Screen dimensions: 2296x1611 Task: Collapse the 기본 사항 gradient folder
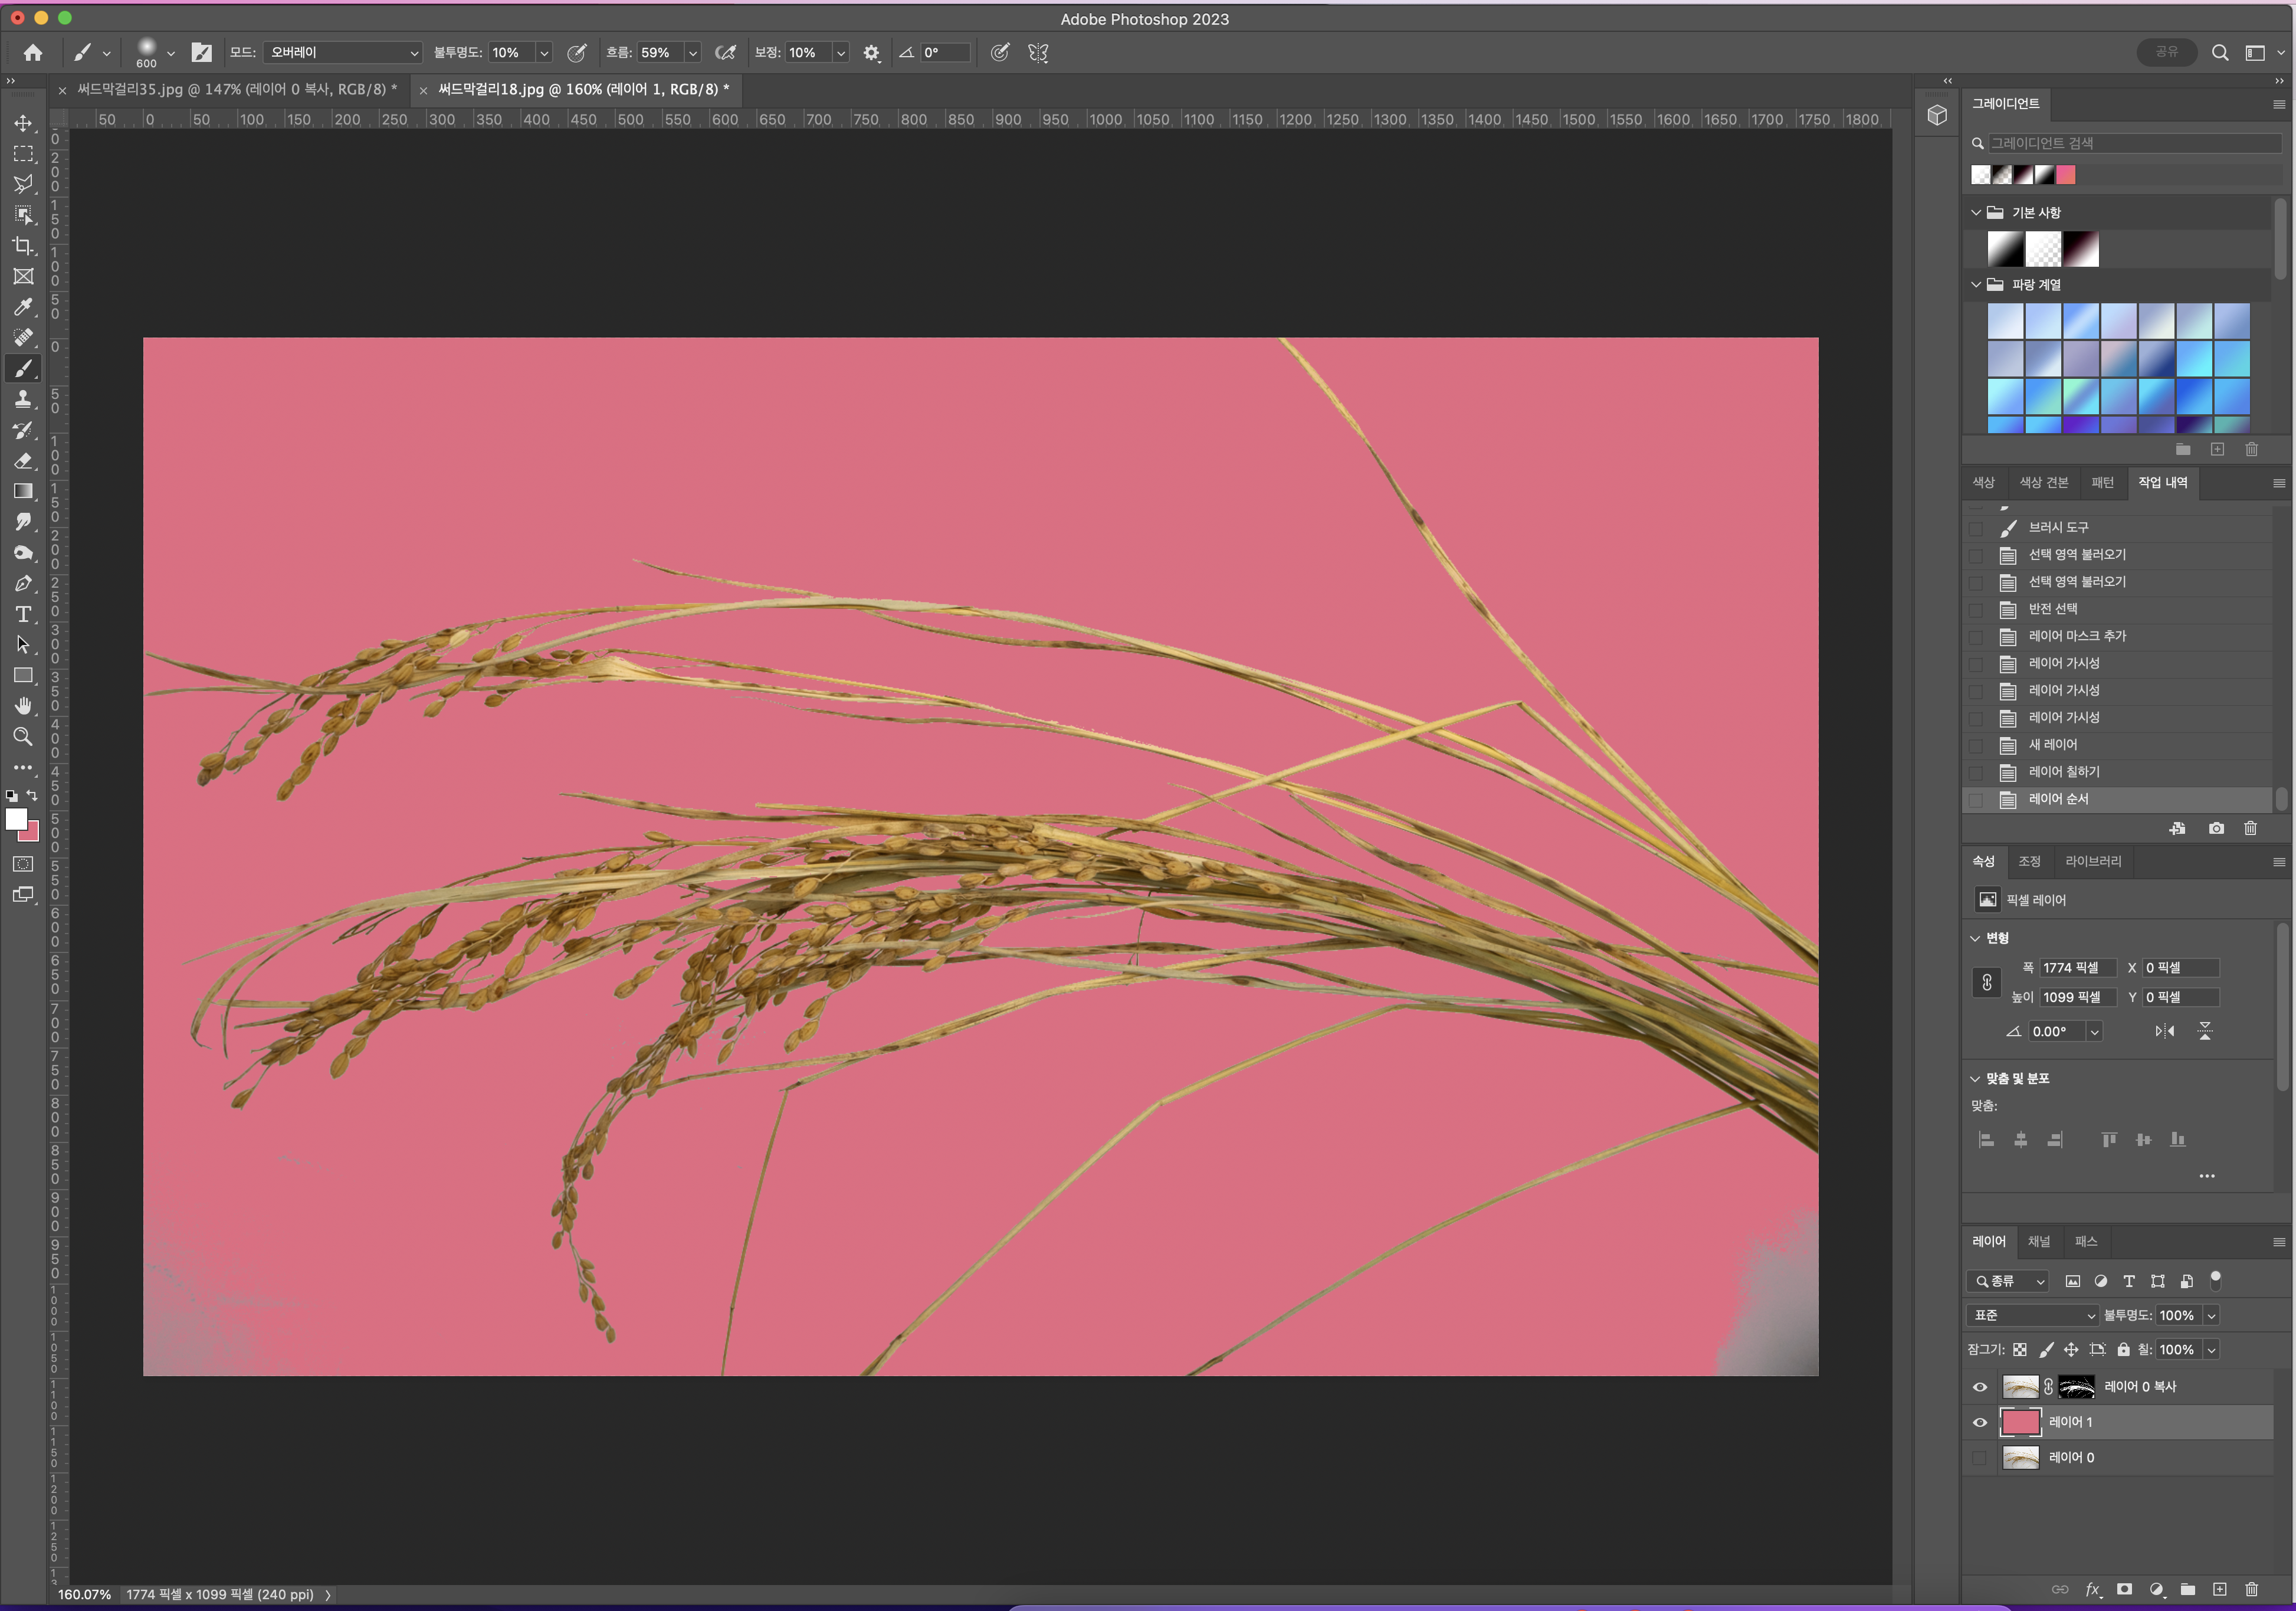click(x=1976, y=213)
